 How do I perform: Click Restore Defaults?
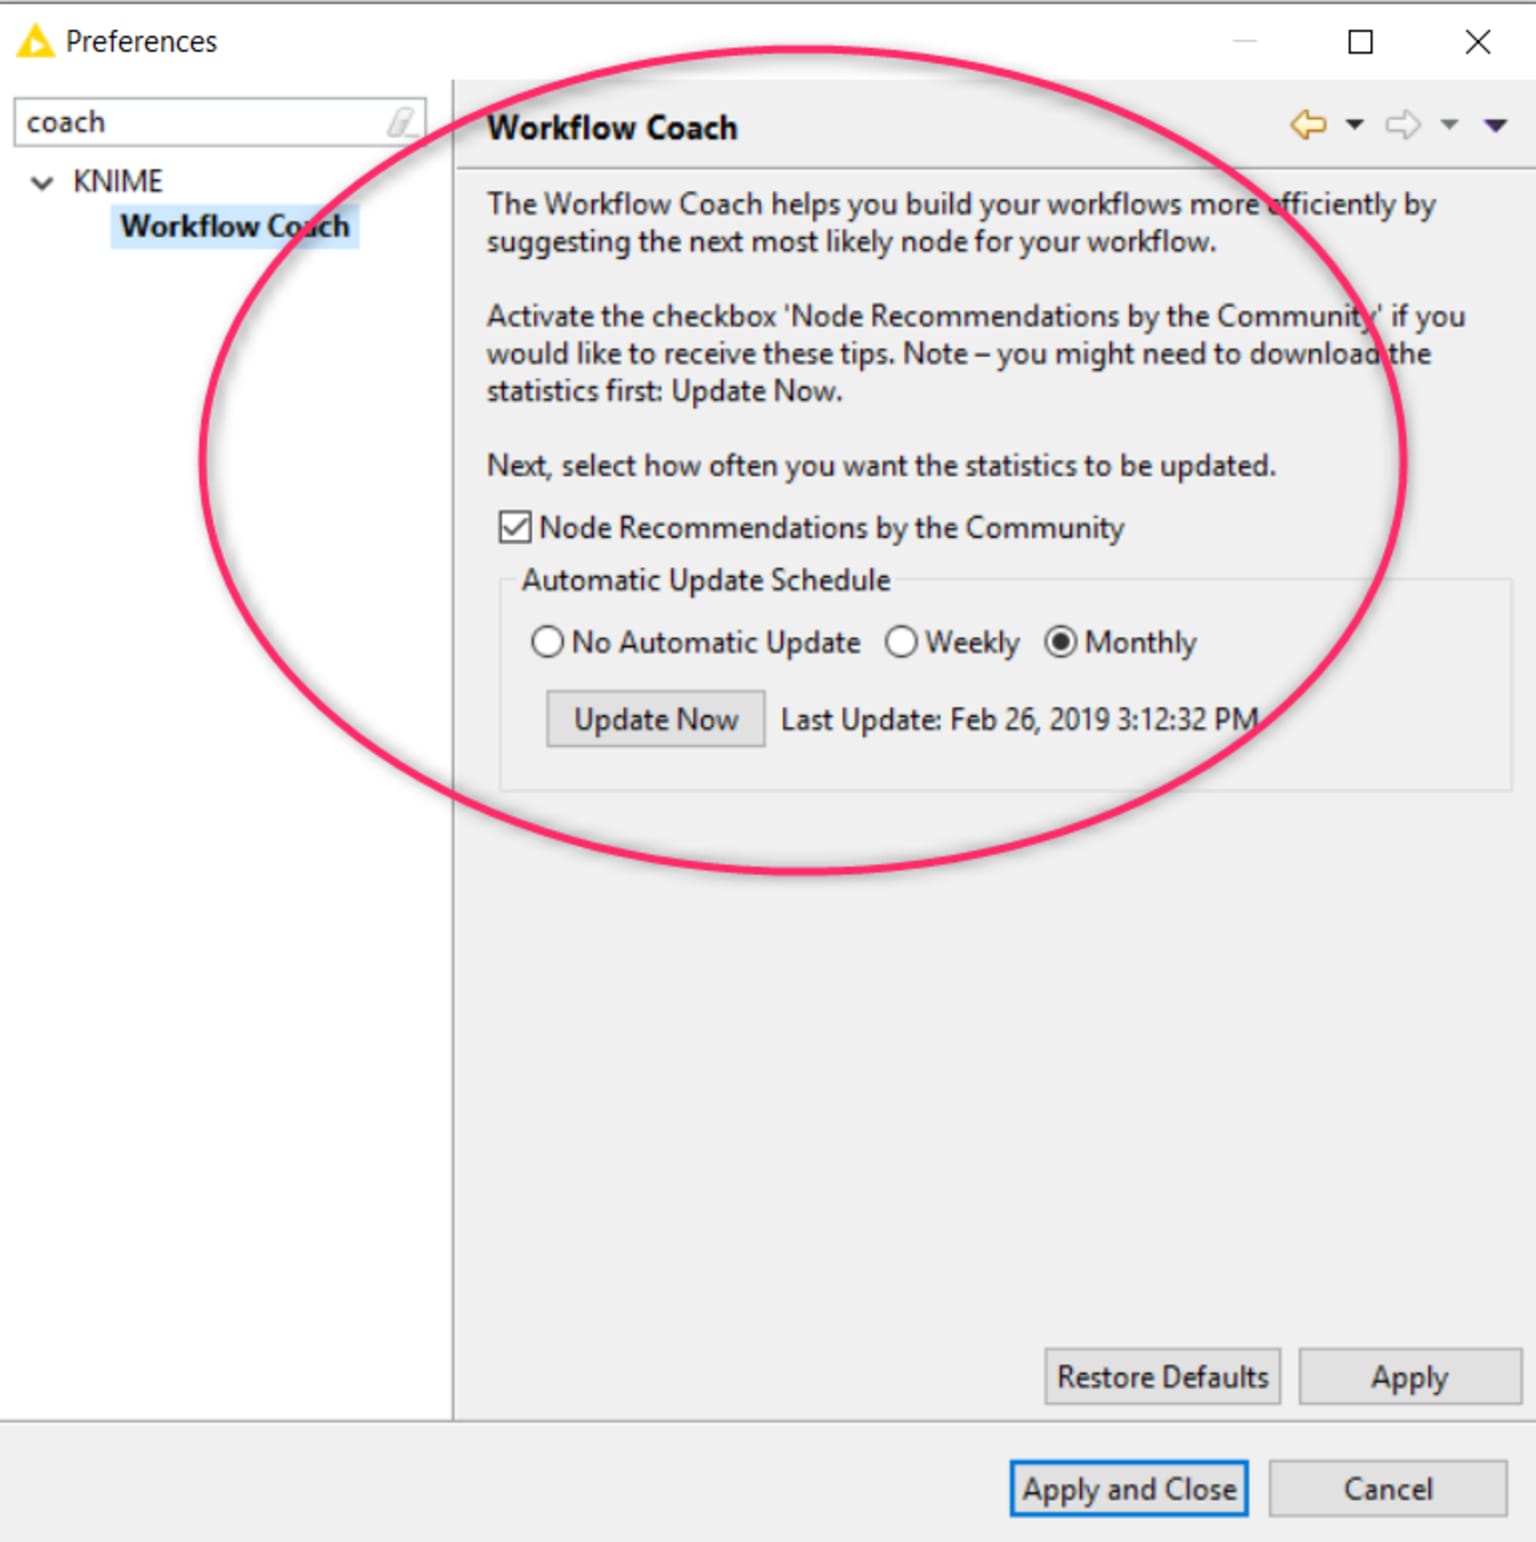pos(1163,1376)
